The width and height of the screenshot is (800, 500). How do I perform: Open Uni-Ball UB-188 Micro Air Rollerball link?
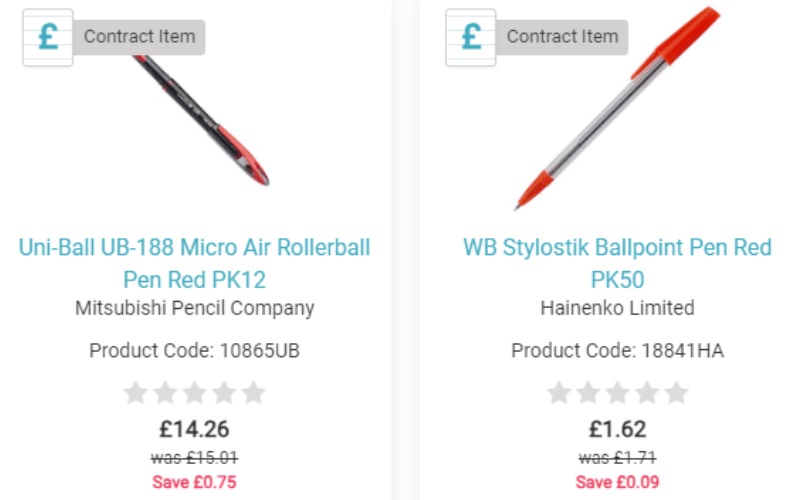point(194,264)
